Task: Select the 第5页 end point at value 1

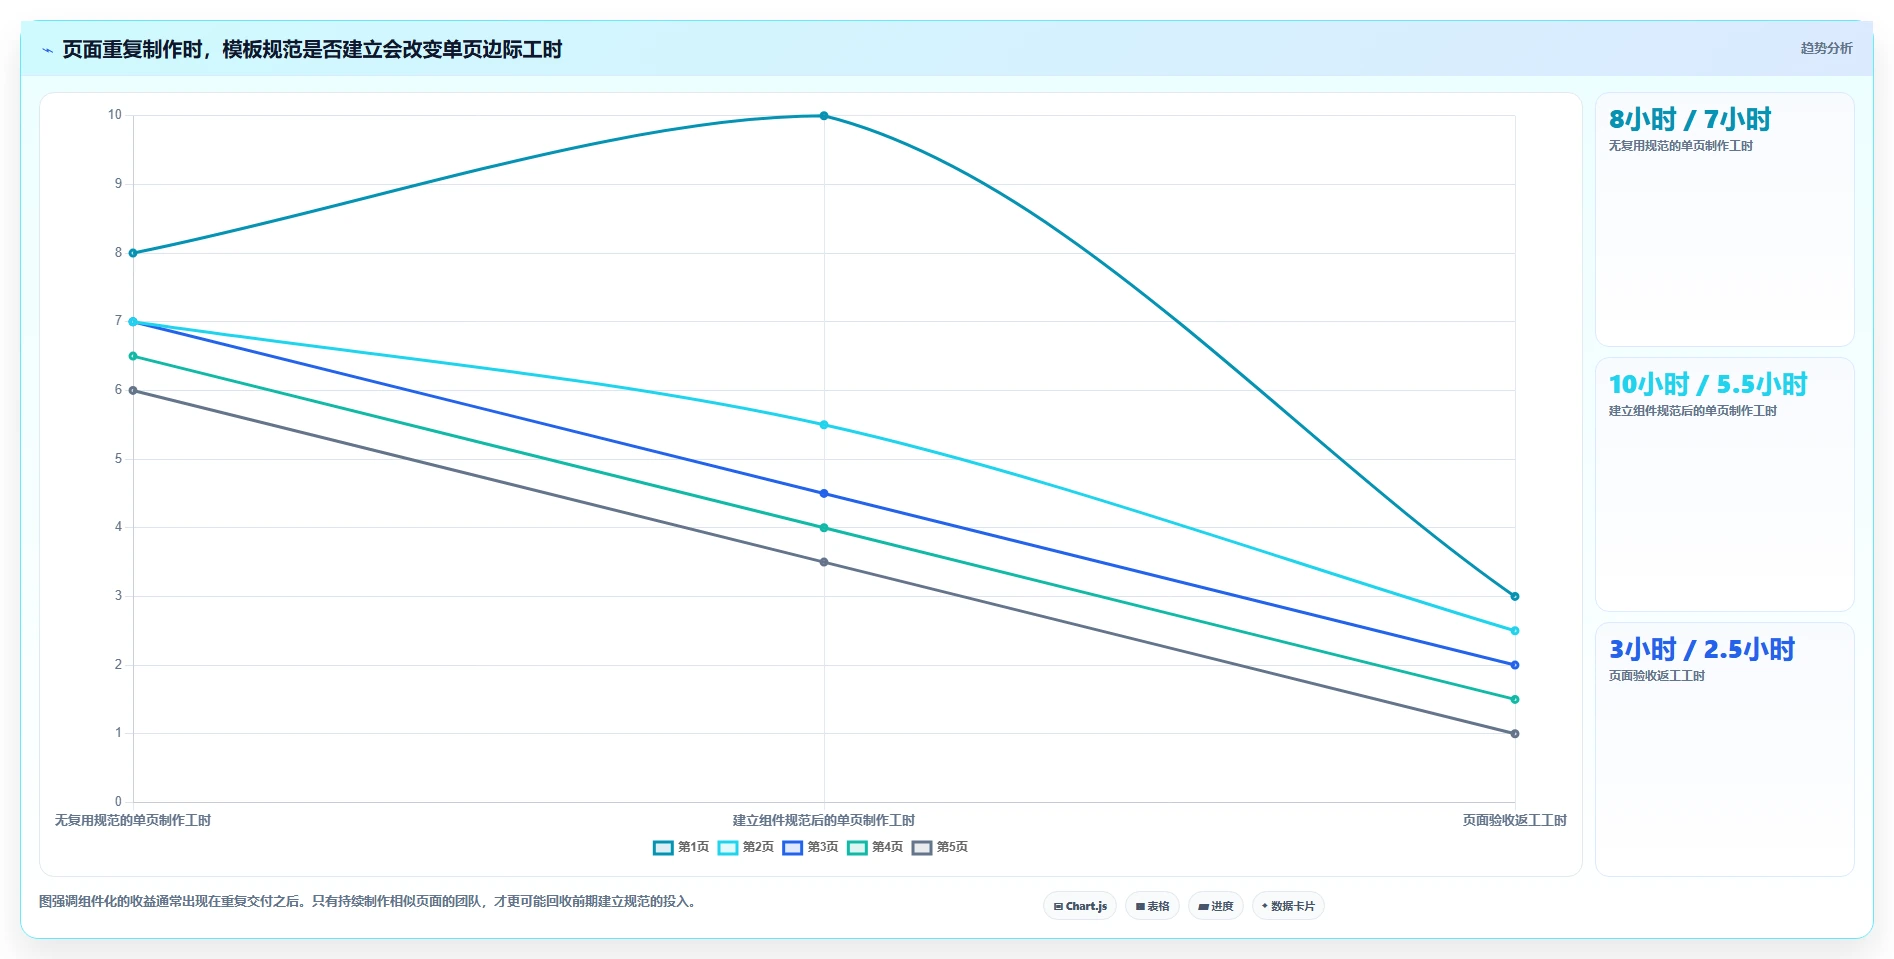Action: point(1515,734)
